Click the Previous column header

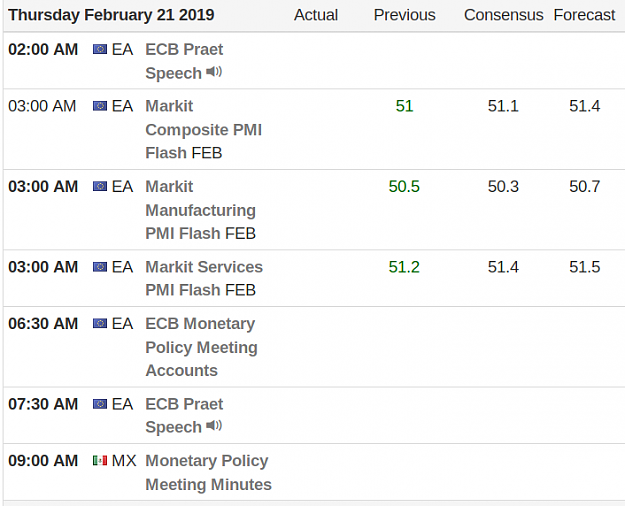tap(405, 15)
